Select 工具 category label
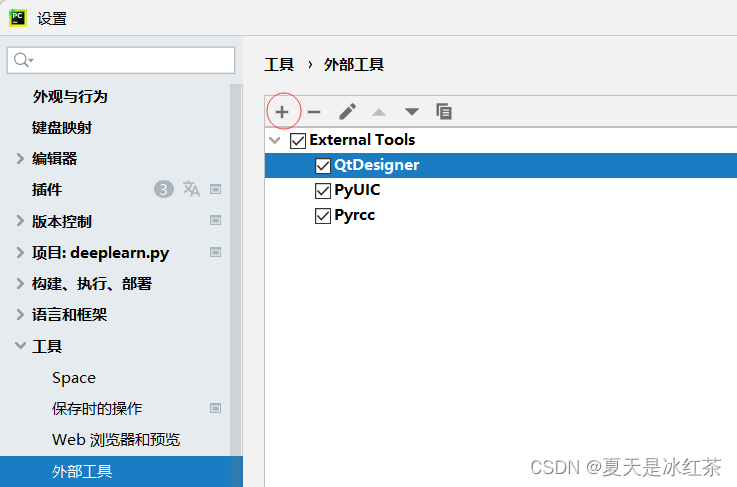This screenshot has height=487, width=737. pyautogui.click(x=47, y=346)
